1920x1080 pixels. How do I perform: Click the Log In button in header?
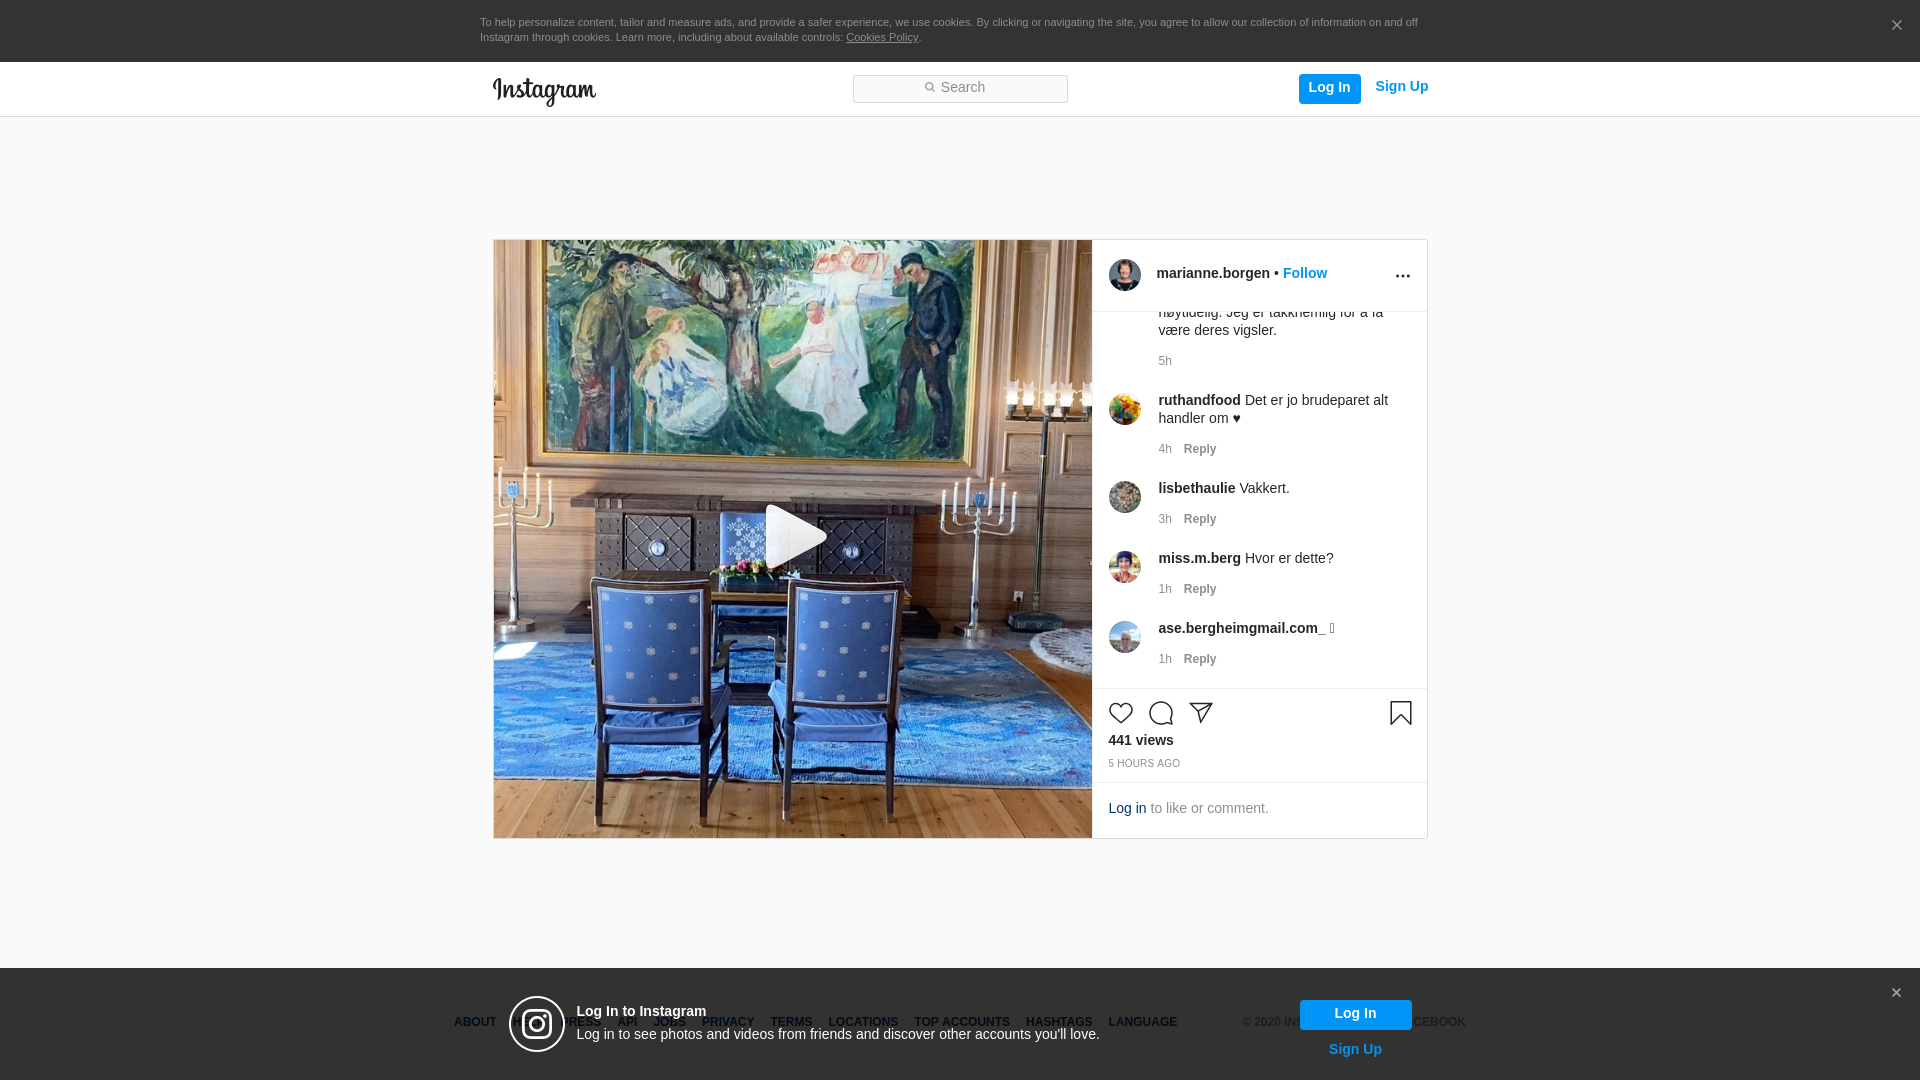click(x=1329, y=88)
